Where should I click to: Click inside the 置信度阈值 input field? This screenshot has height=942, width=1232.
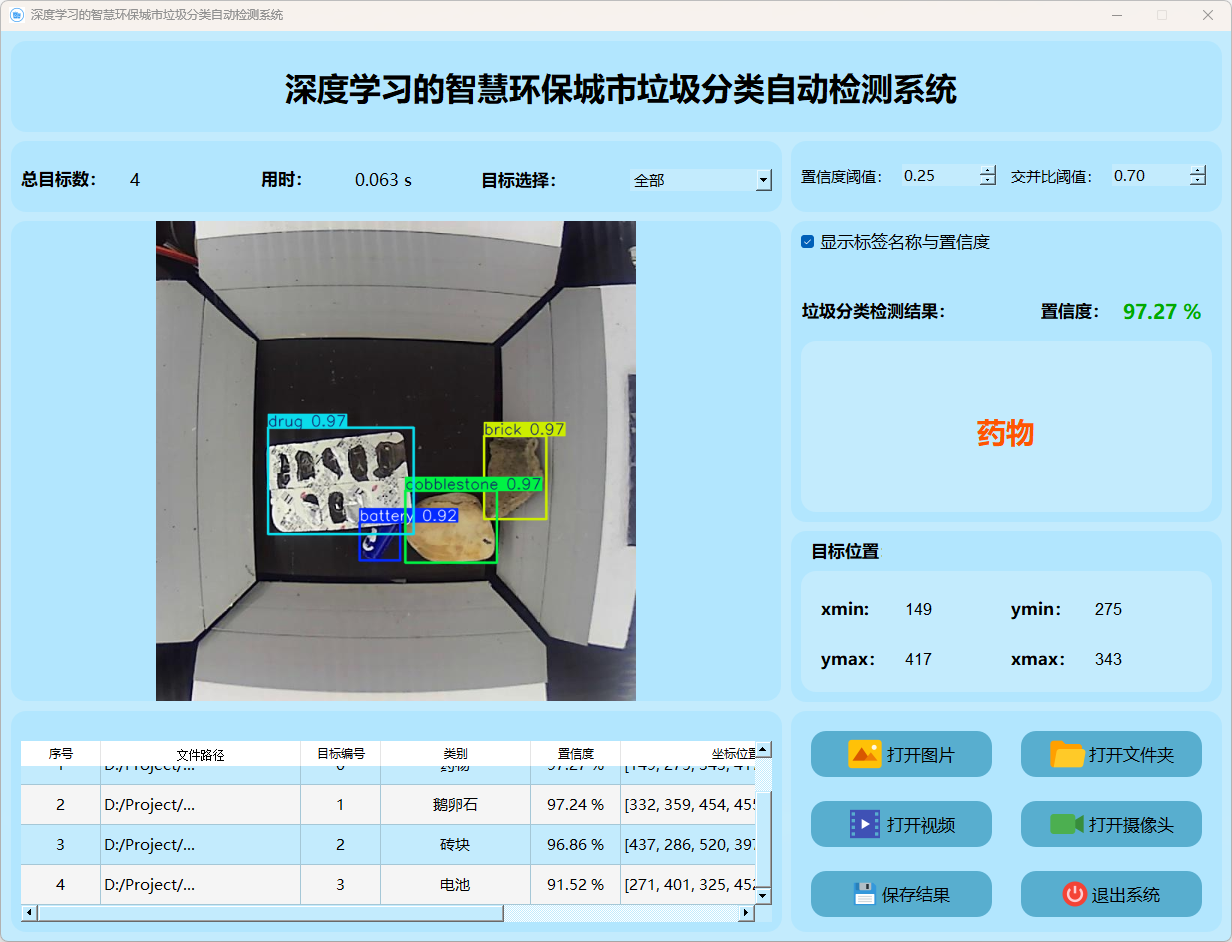tap(938, 176)
